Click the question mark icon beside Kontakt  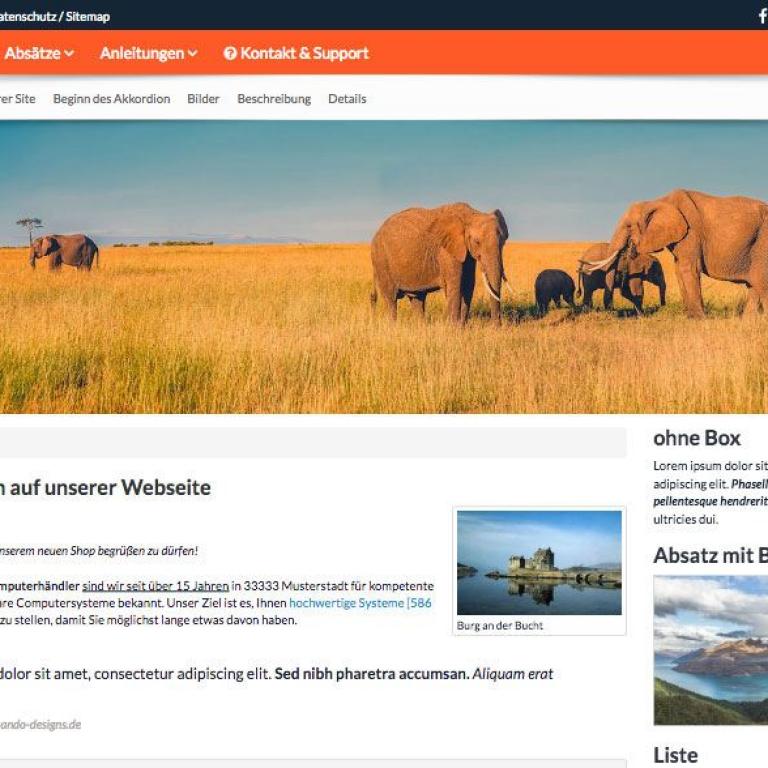pos(230,53)
